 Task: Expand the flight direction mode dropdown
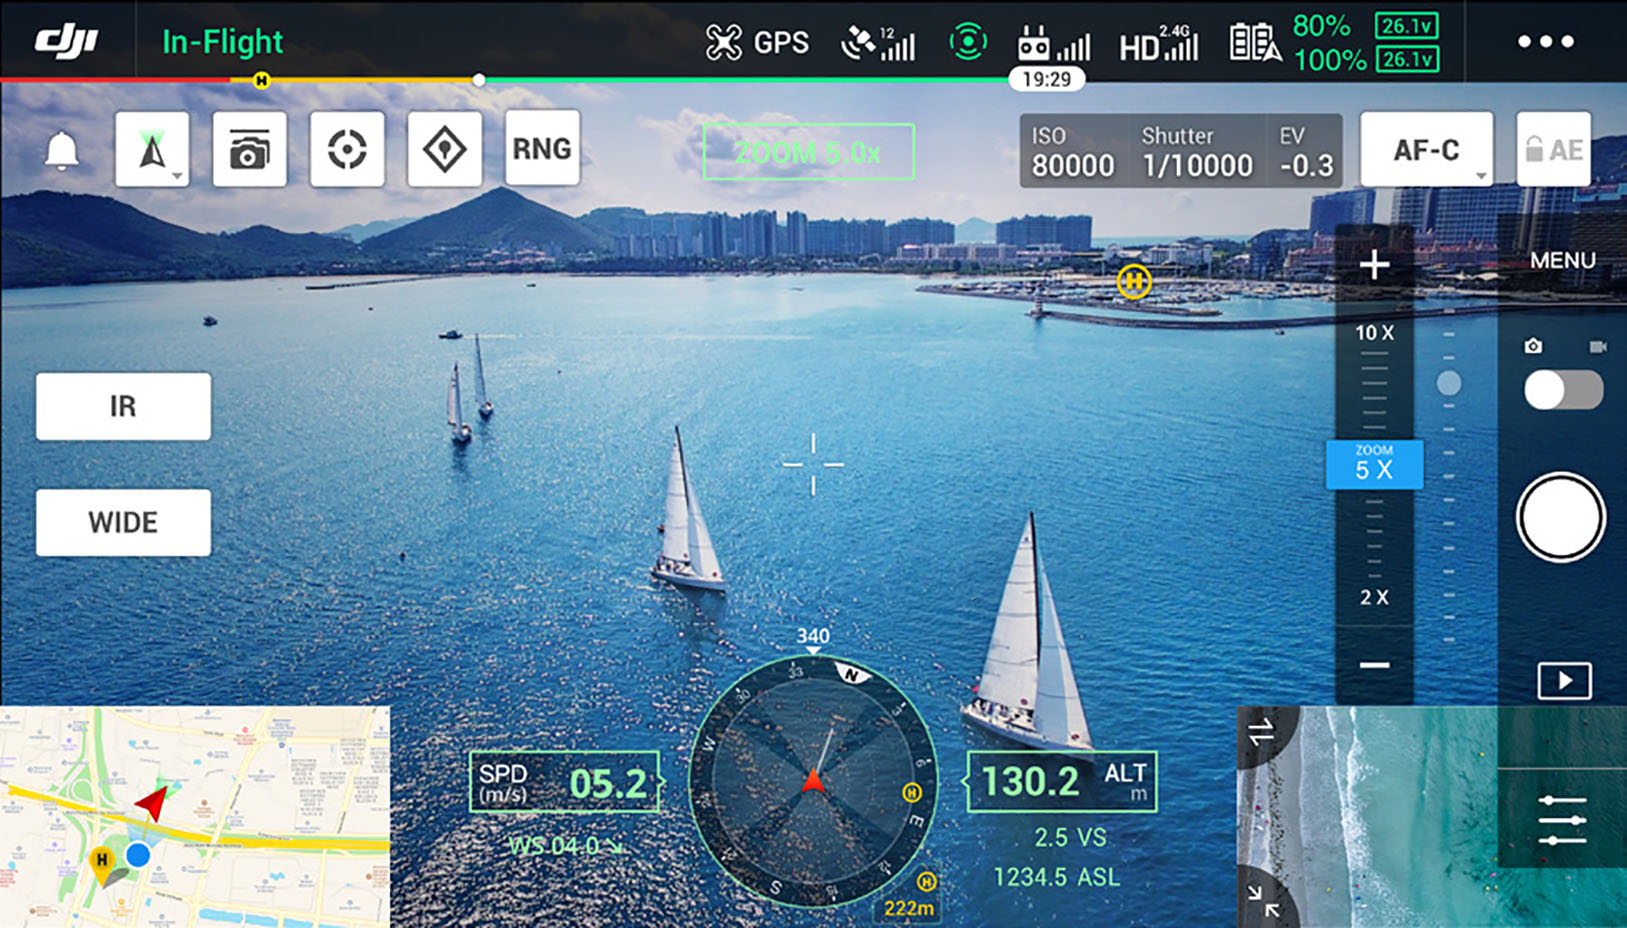(x=153, y=150)
